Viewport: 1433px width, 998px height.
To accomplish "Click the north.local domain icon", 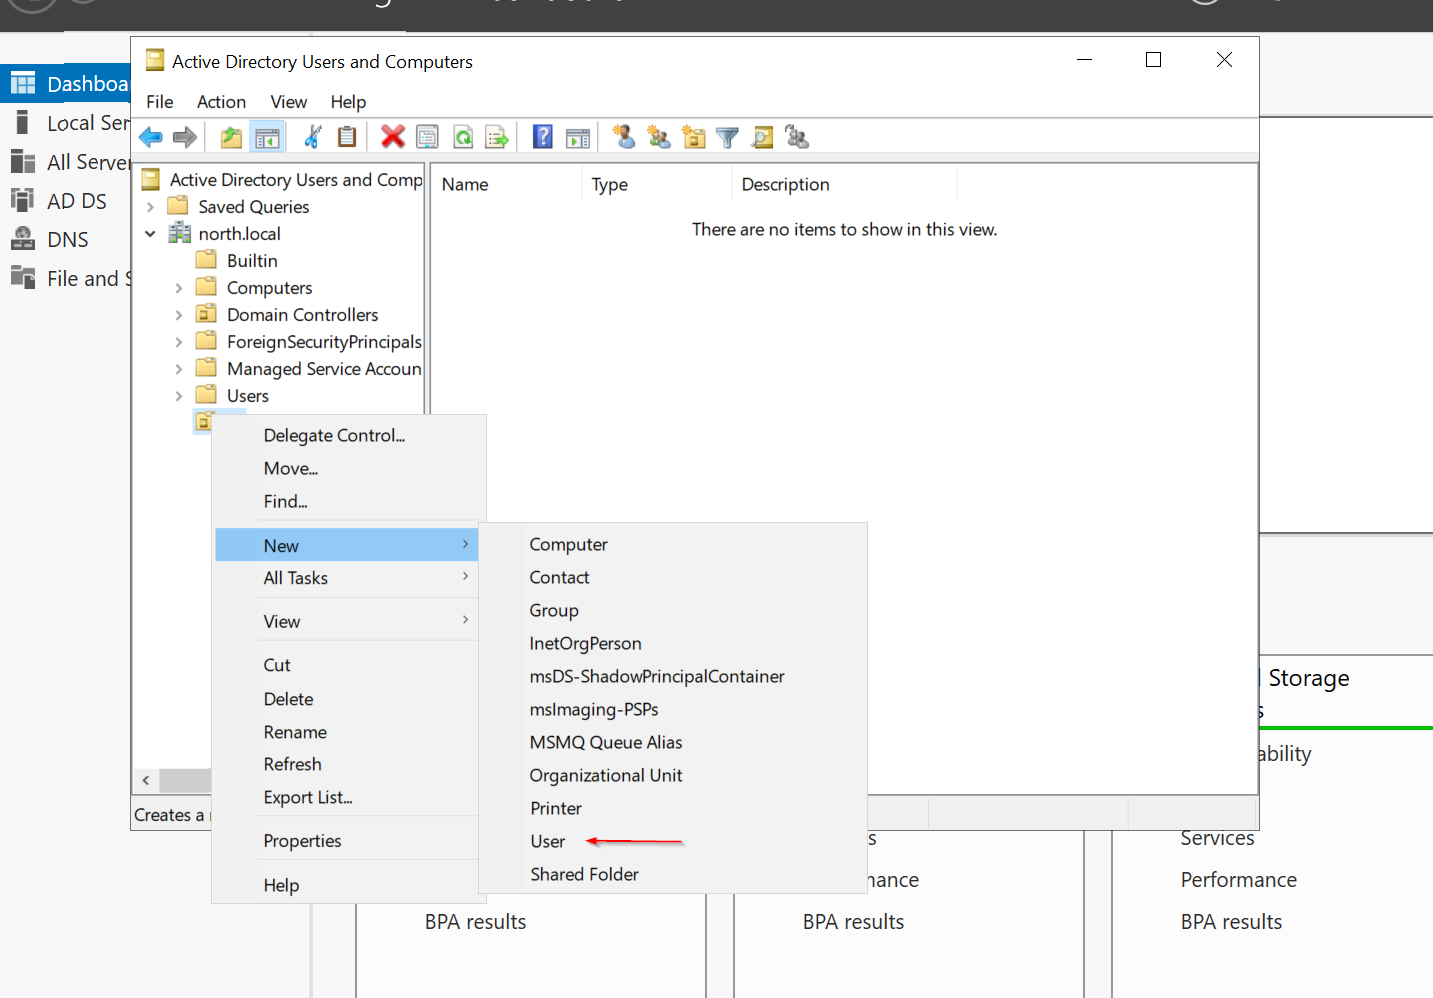I will coord(180,233).
